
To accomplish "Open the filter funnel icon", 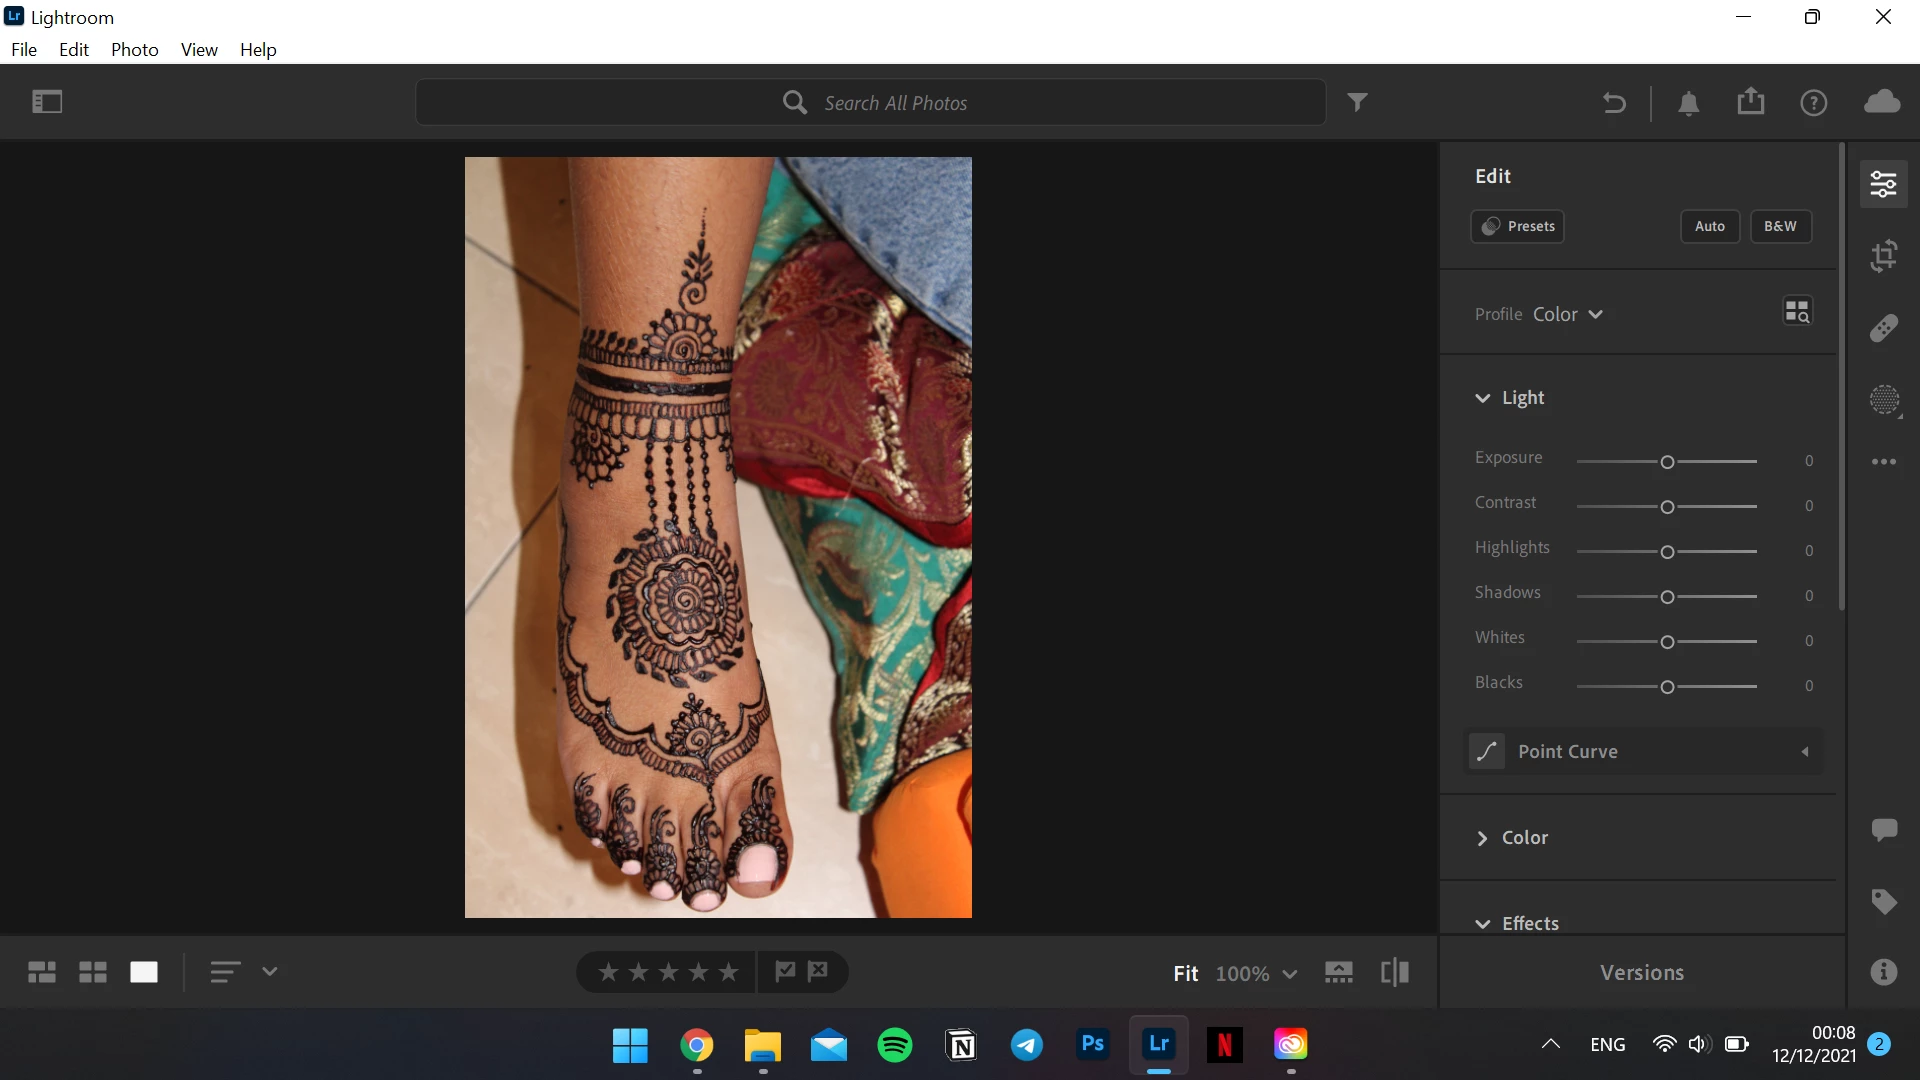I will (1357, 102).
